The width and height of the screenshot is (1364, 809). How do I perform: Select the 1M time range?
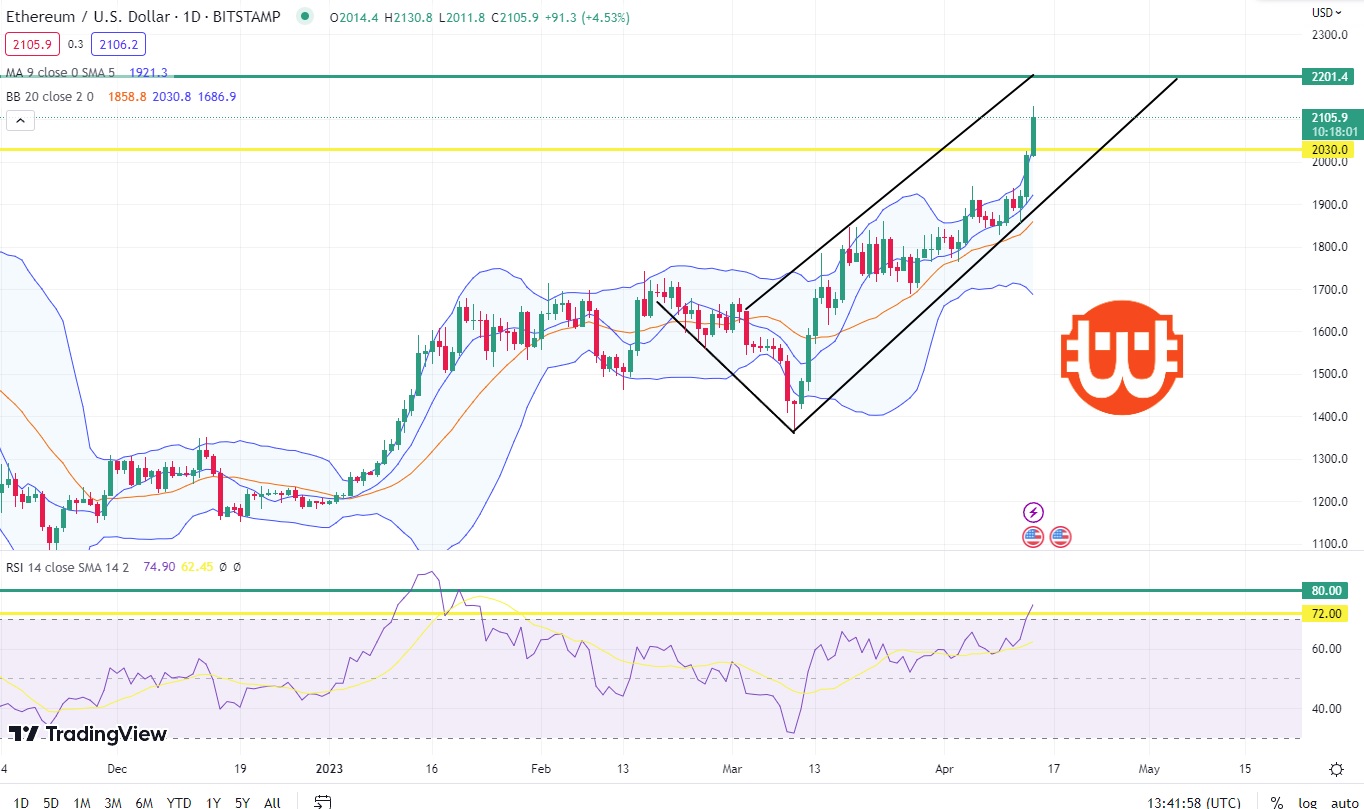83,802
